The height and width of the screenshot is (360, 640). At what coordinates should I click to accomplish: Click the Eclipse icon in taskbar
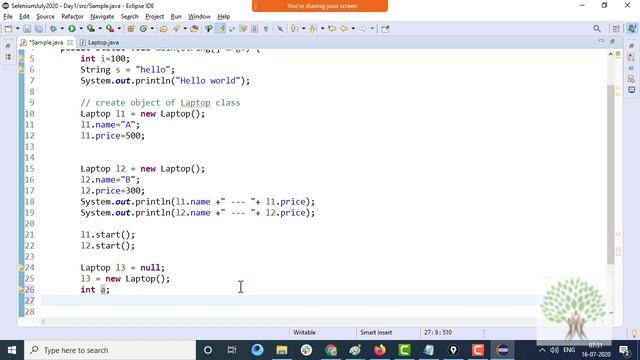point(502,350)
